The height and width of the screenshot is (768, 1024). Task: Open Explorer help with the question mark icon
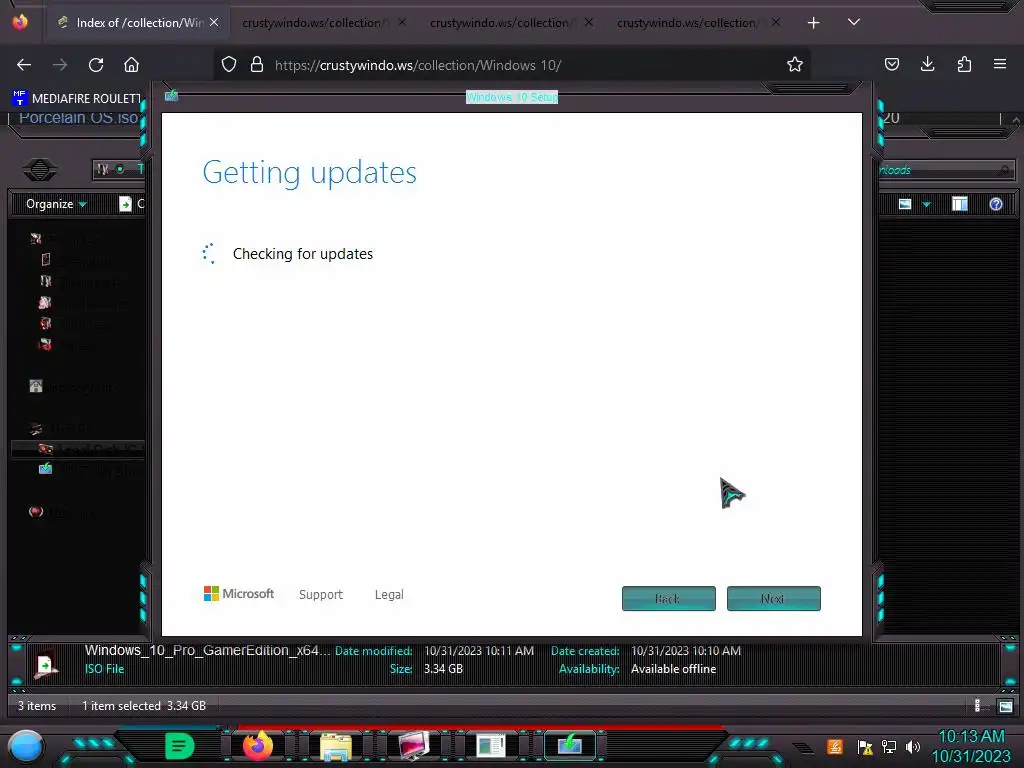[x=996, y=204]
